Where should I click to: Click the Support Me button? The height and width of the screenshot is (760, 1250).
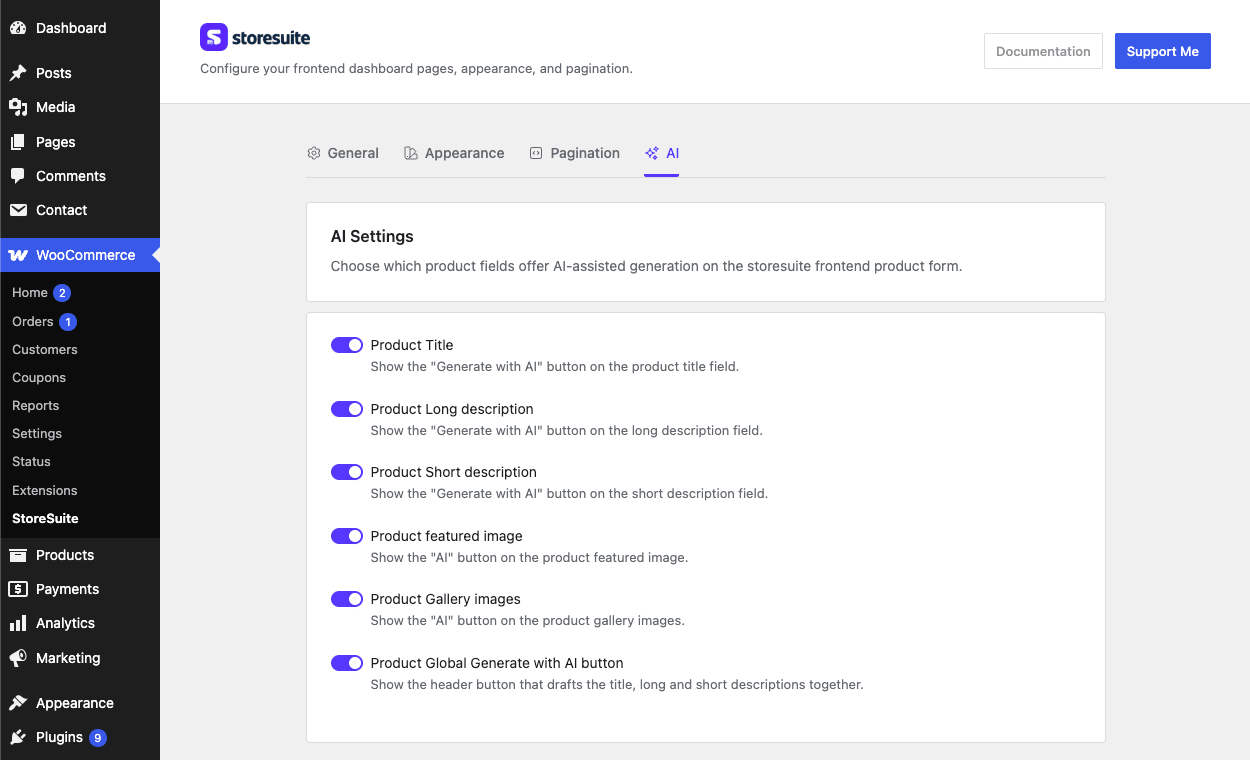pos(1163,51)
